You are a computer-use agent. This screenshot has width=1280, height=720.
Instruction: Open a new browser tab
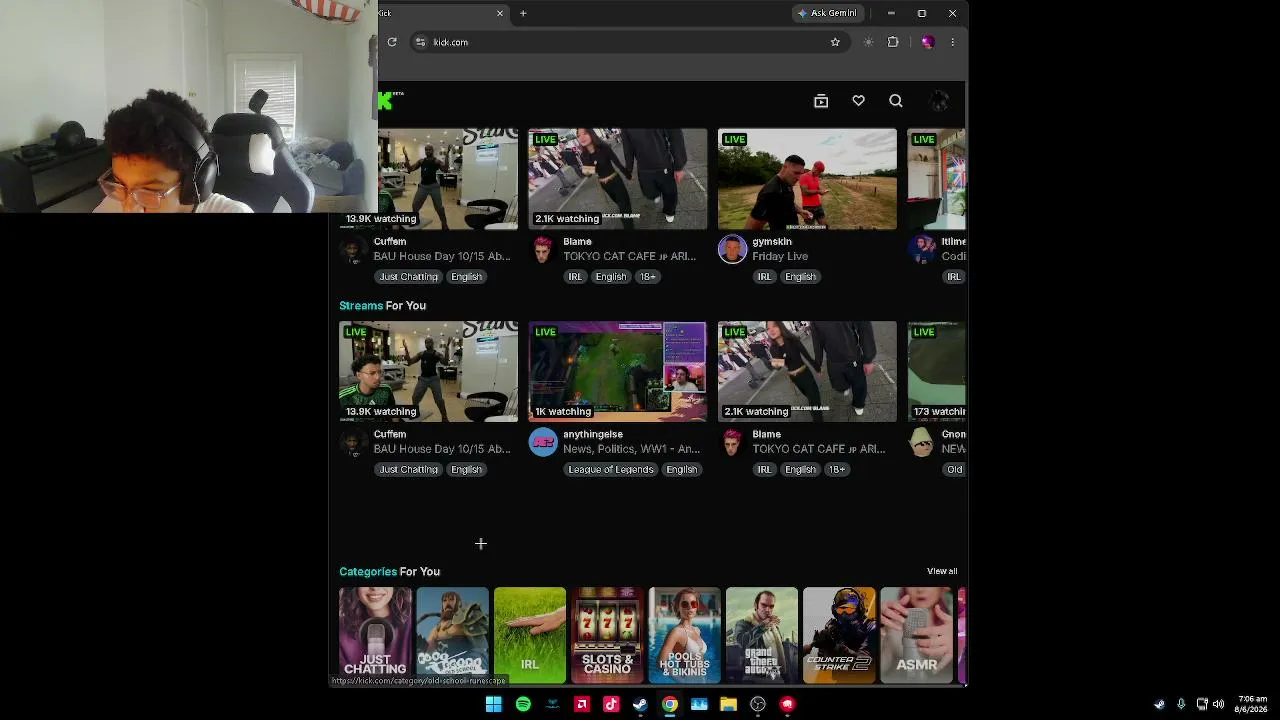(x=523, y=13)
